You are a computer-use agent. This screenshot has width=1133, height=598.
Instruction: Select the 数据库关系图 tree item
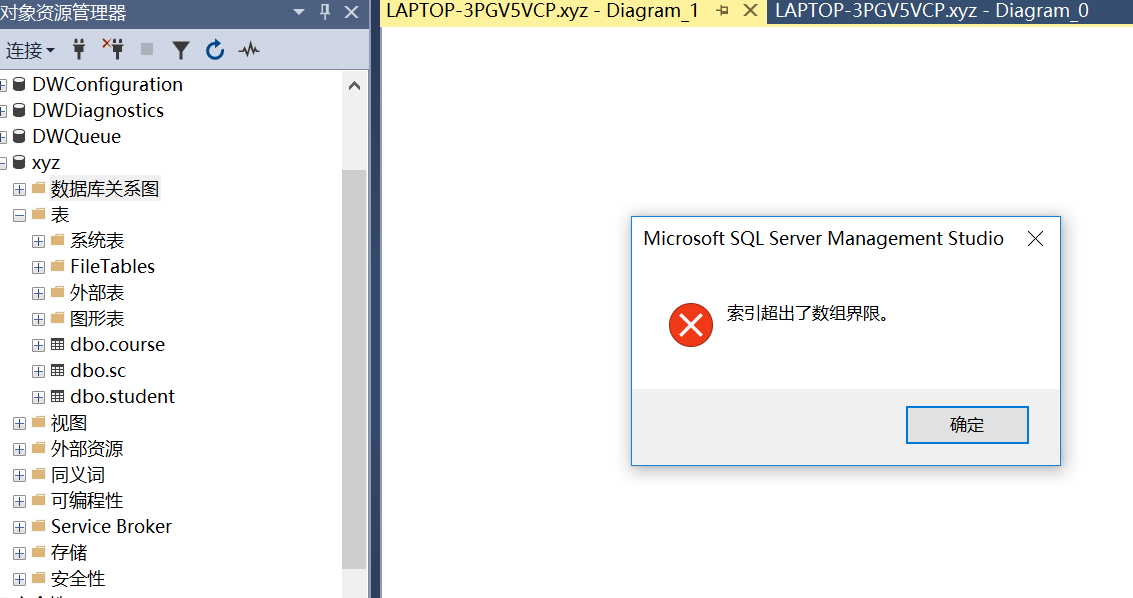click(105, 188)
